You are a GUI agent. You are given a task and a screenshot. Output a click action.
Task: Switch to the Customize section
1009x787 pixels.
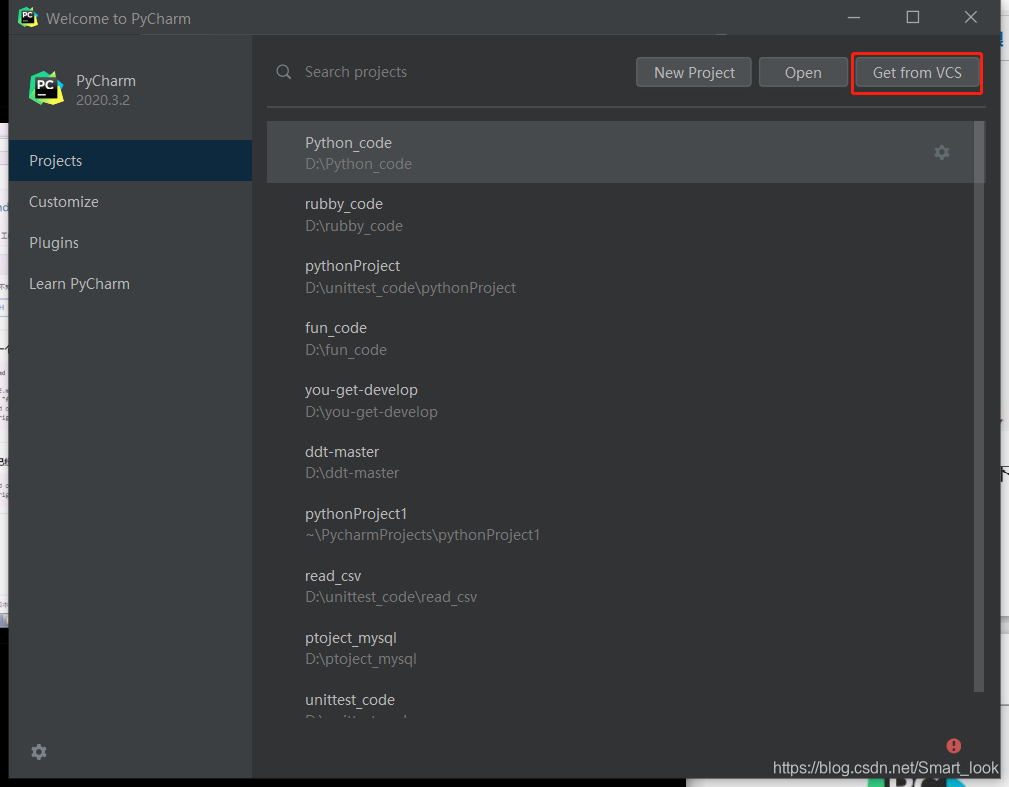(131, 202)
